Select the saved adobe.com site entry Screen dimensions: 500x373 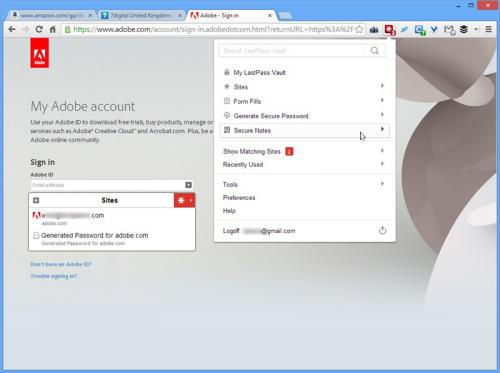(x=112, y=219)
